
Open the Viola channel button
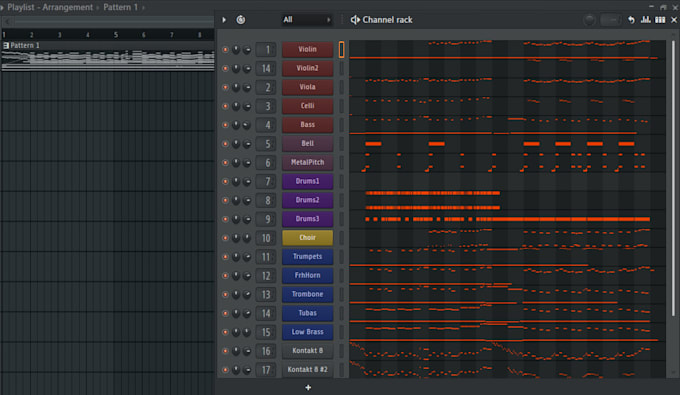307,87
